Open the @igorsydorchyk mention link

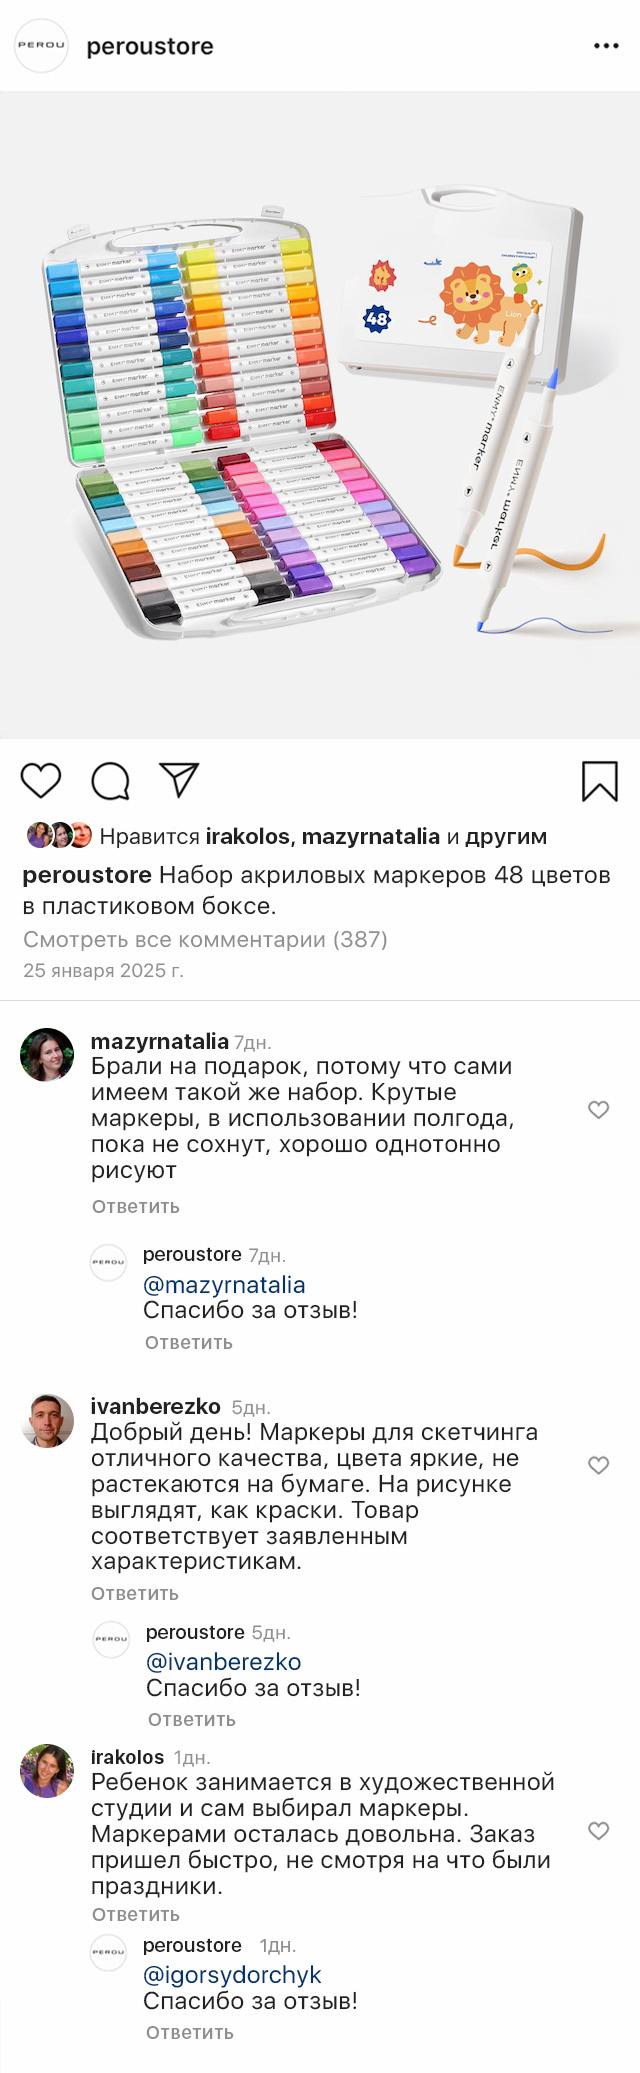tap(232, 1974)
